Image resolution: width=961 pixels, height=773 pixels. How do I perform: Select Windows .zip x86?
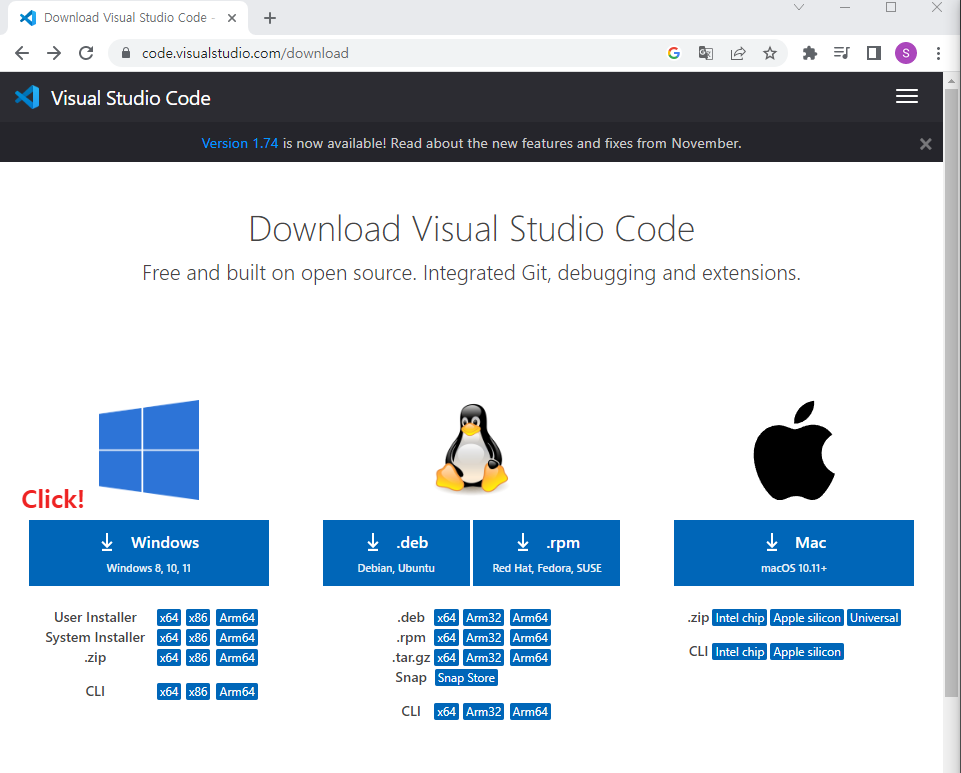[x=198, y=658]
